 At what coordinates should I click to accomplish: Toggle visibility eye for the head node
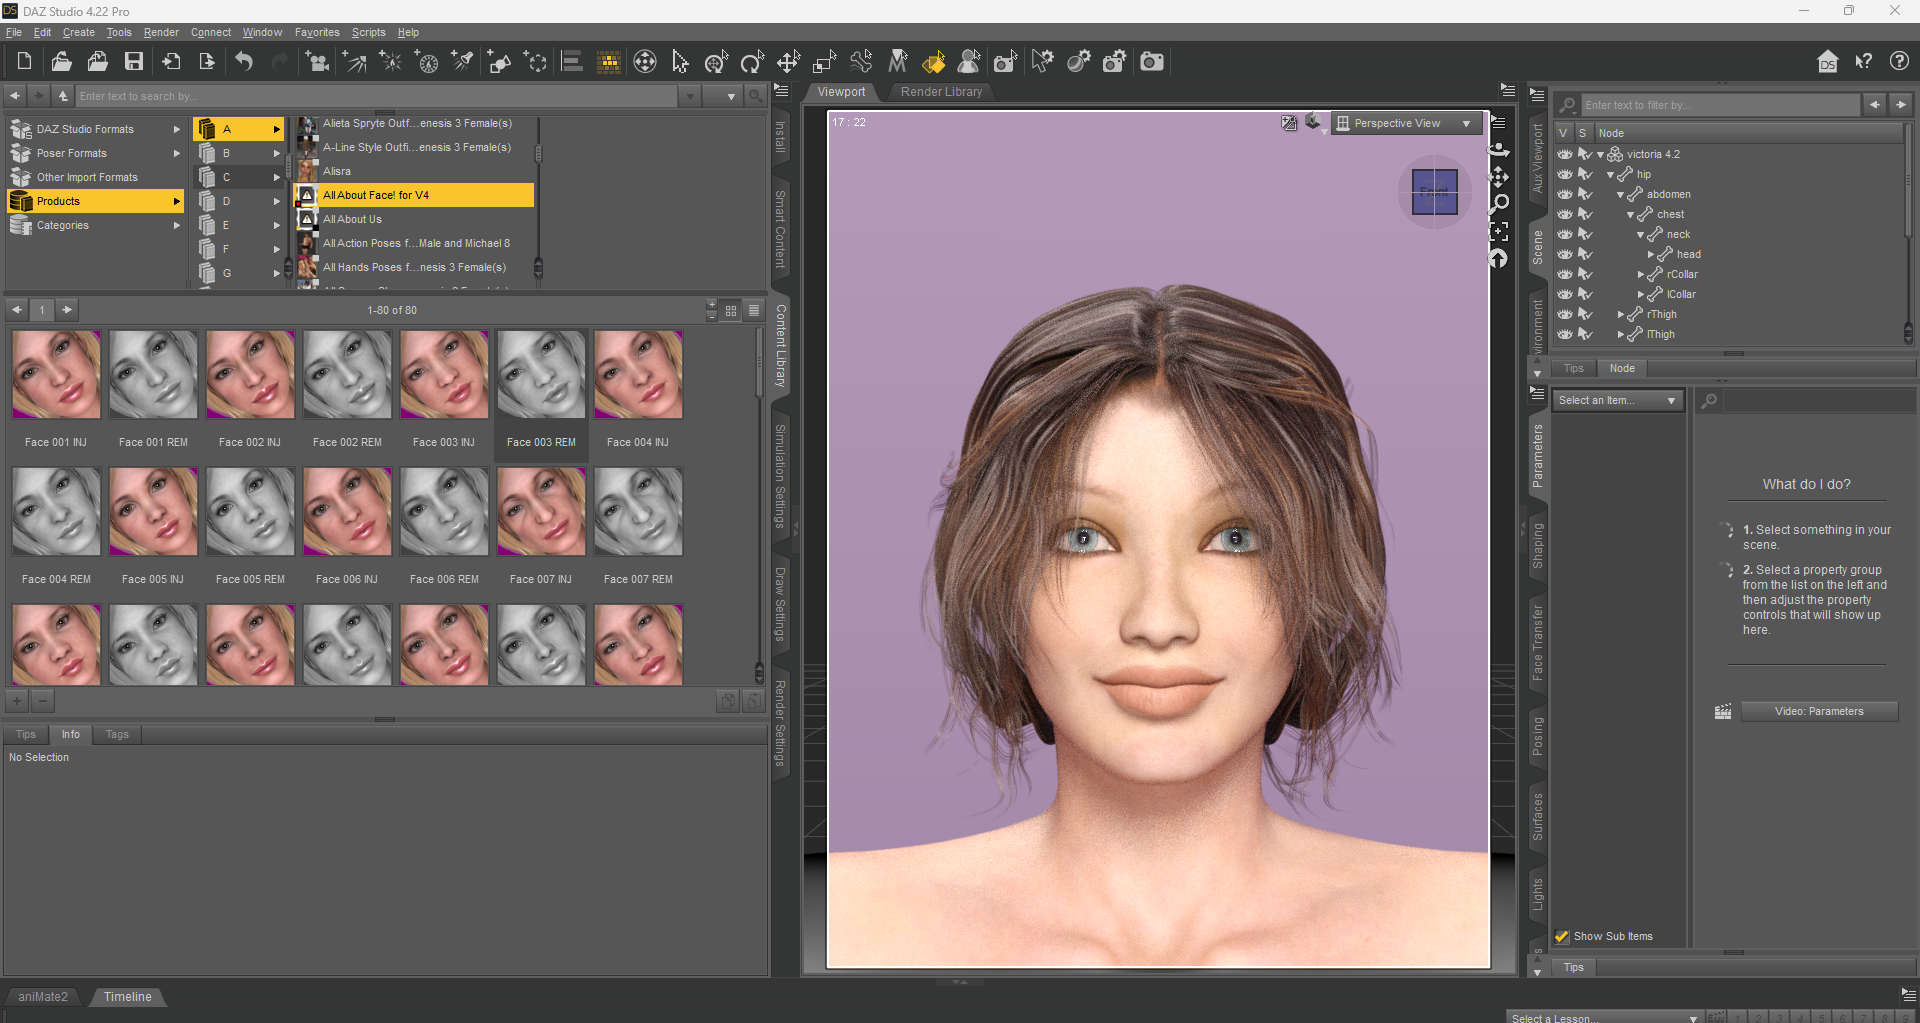[x=1565, y=254]
